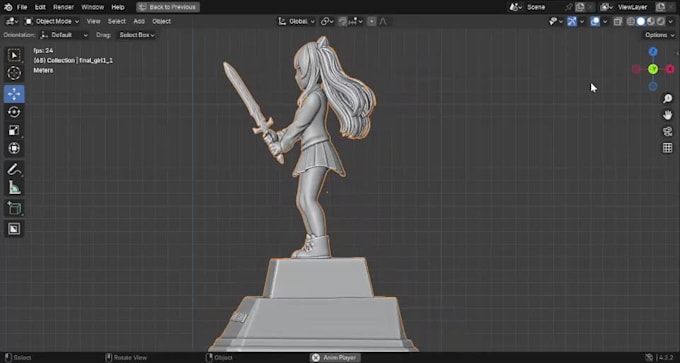Open the viewport Add menu

point(139,21)
